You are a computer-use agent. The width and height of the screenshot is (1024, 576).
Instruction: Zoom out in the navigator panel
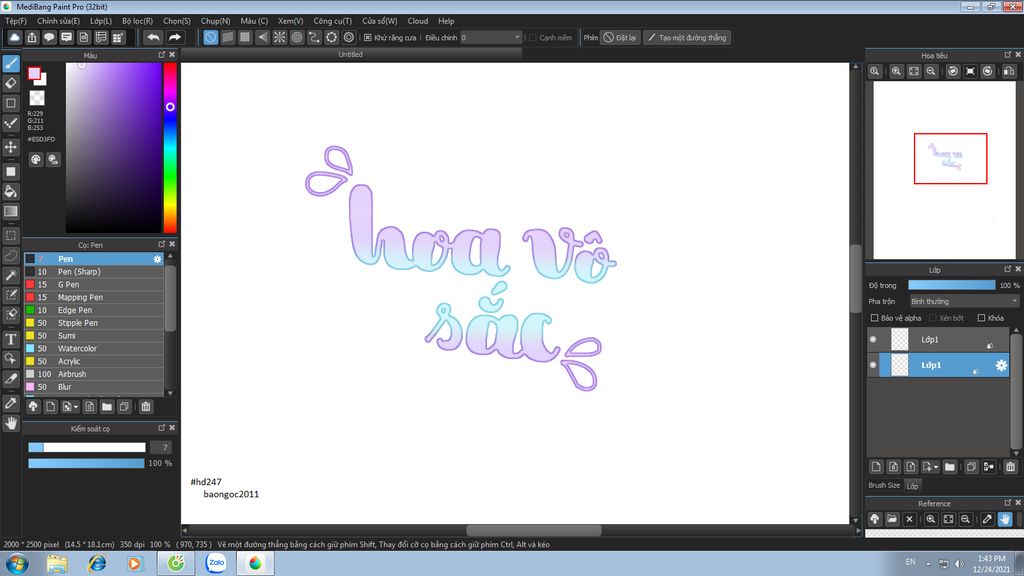(931, 71)
